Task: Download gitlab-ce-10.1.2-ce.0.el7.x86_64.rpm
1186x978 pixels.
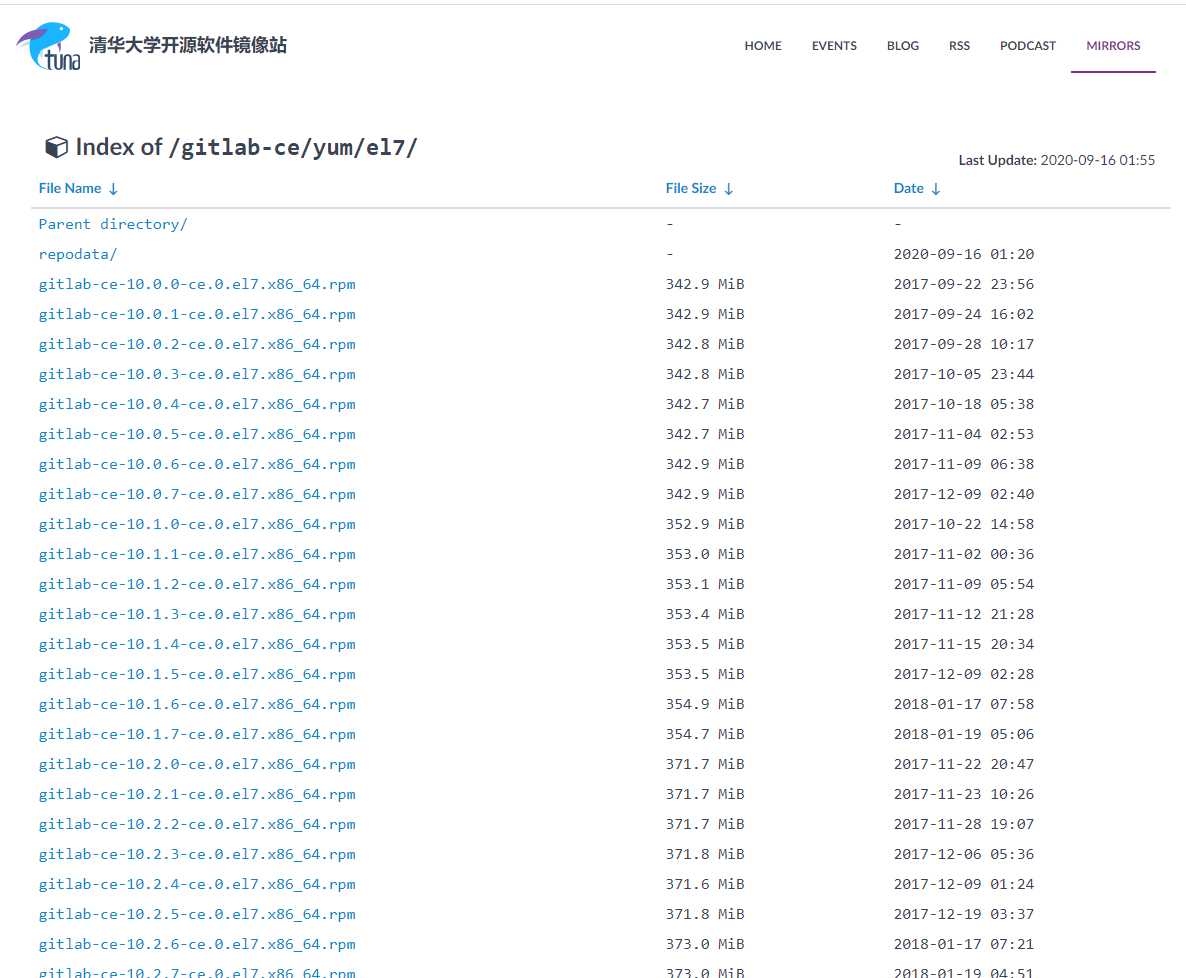Action: pos(197,584)
